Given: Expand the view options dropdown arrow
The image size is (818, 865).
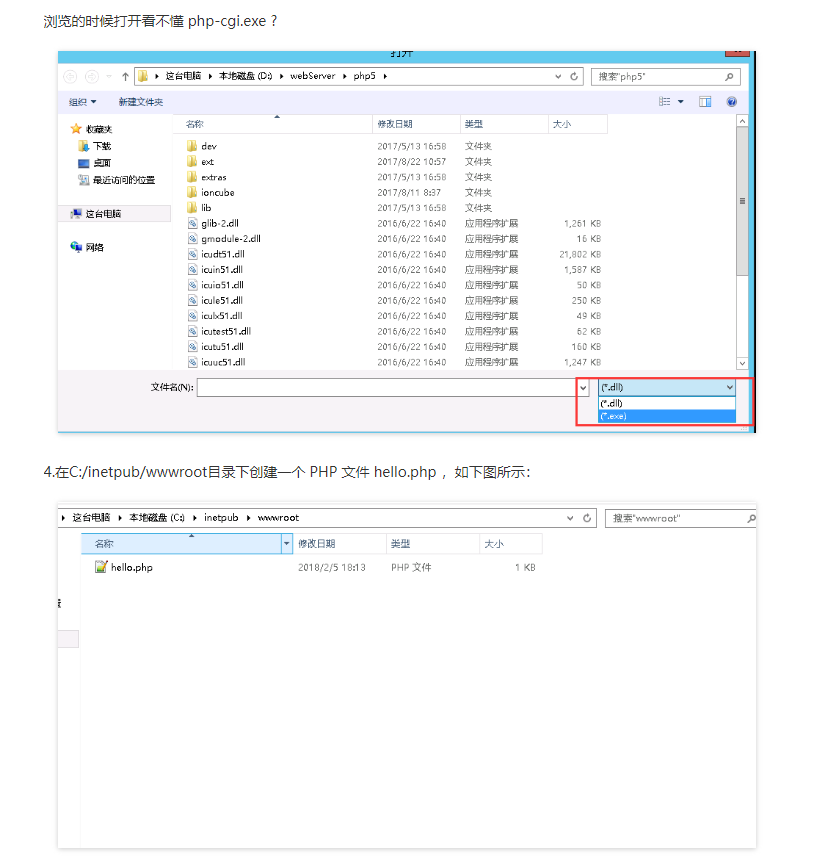Looking at the screenshot, I should 681,102.
